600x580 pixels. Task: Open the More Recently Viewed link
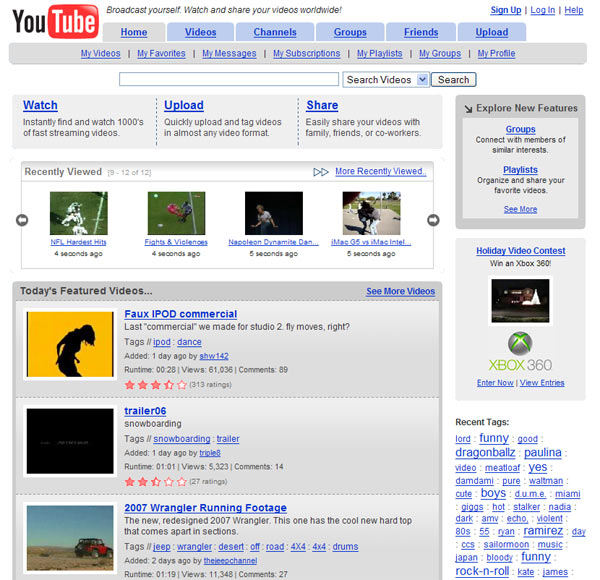pos(381,171)
